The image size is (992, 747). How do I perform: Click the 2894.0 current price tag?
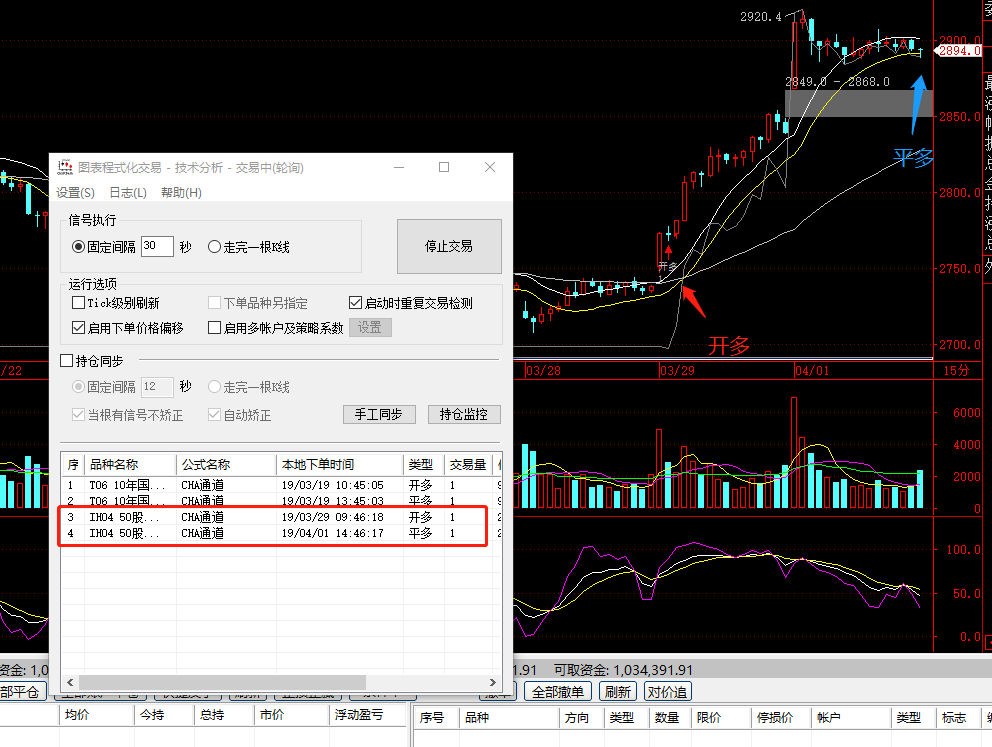(x=960, y=51)
